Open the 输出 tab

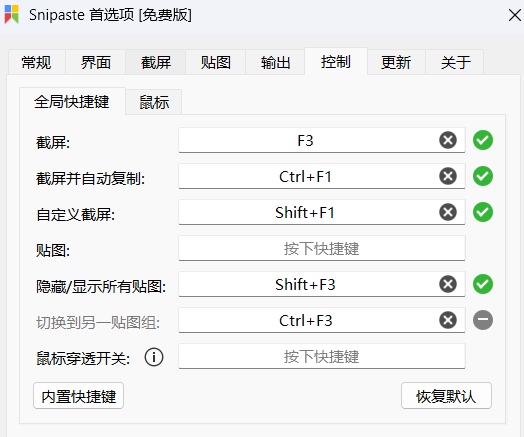(275, 62)
